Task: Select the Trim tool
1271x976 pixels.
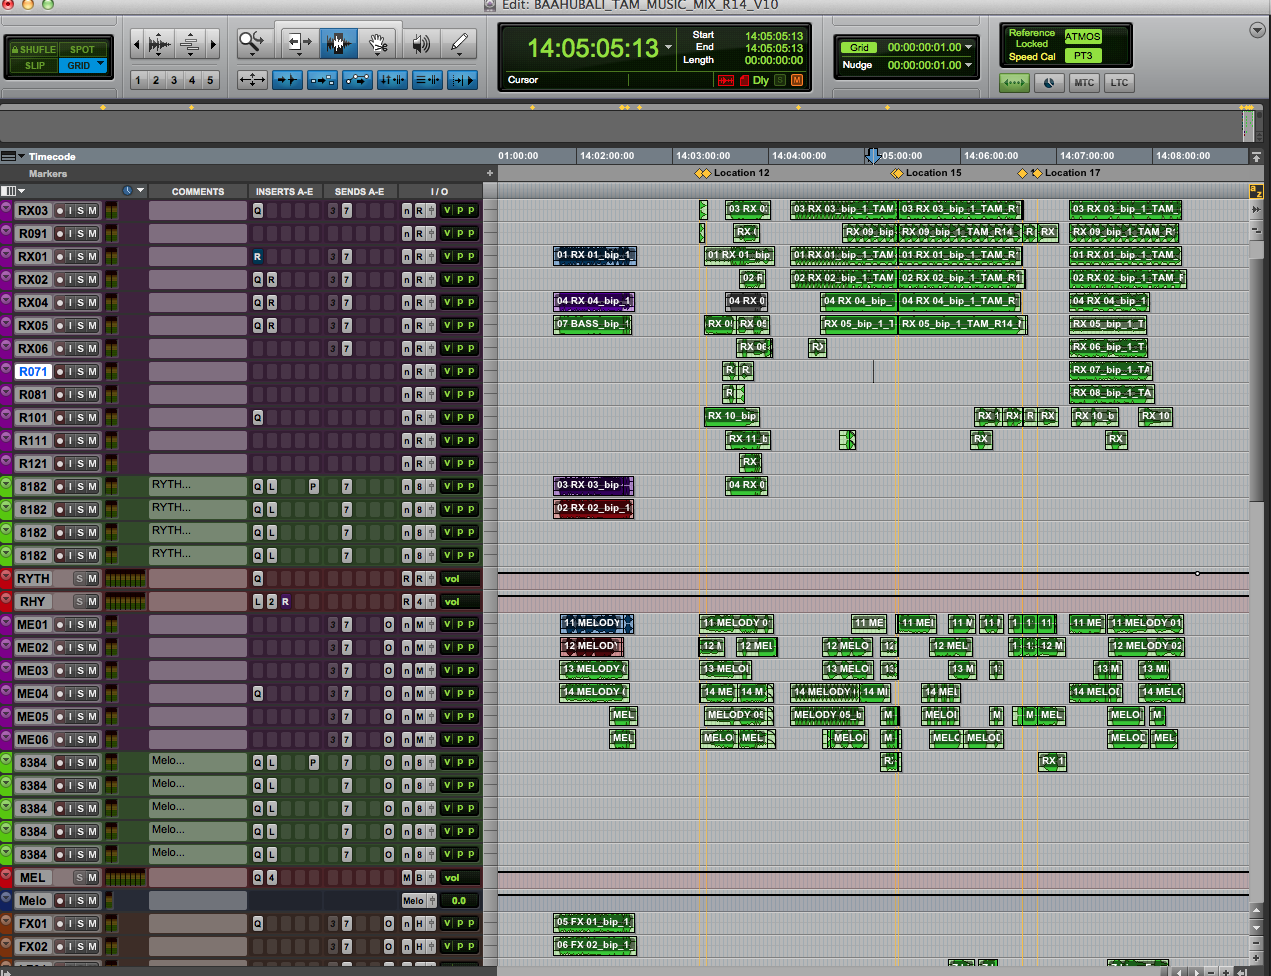Action: point(299,43)
